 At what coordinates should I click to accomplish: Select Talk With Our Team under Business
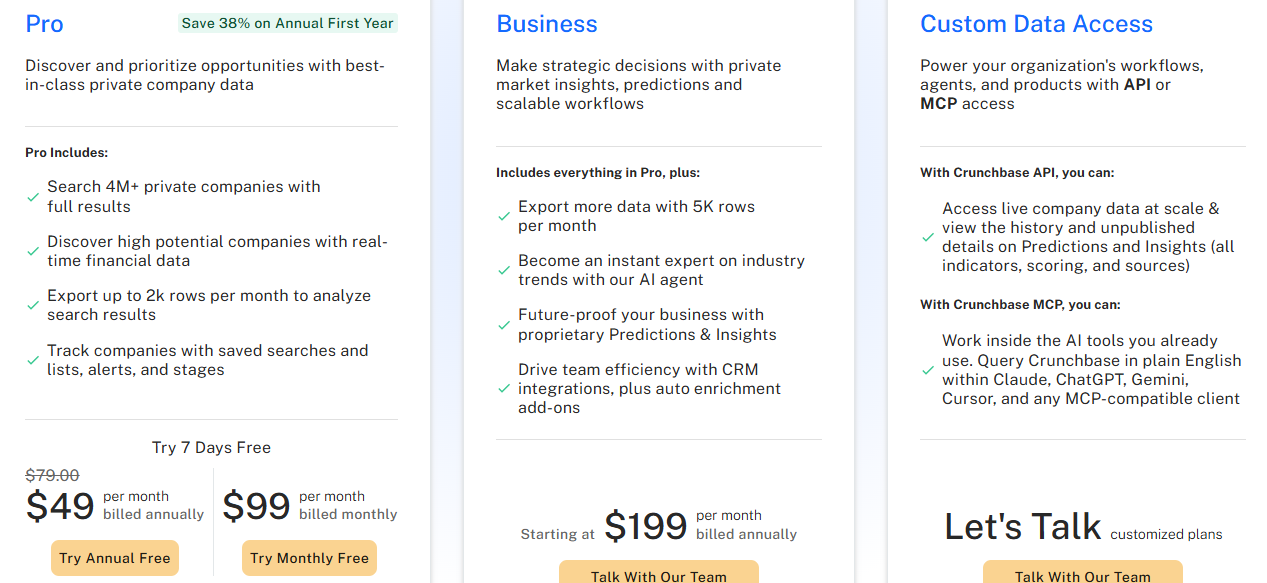[659, 572]
